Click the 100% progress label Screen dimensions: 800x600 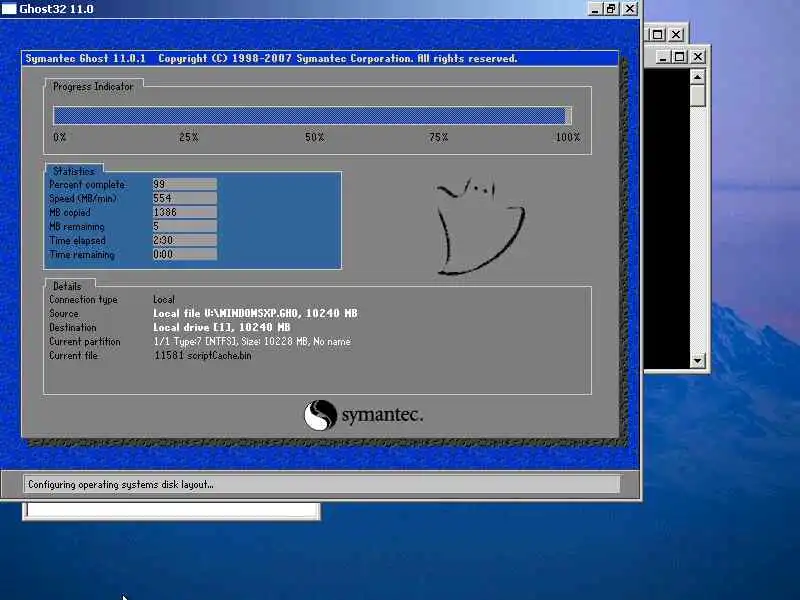568,137
